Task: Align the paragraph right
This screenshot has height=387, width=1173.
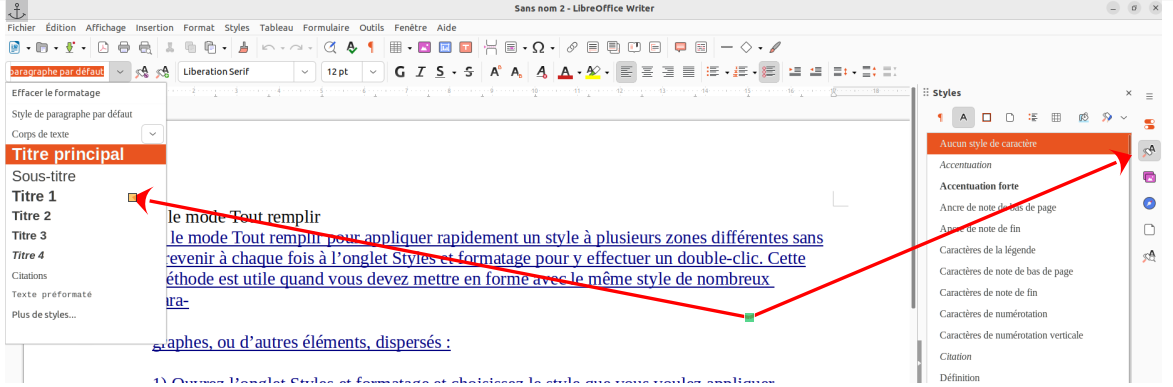Action: (x=668, y=72)
